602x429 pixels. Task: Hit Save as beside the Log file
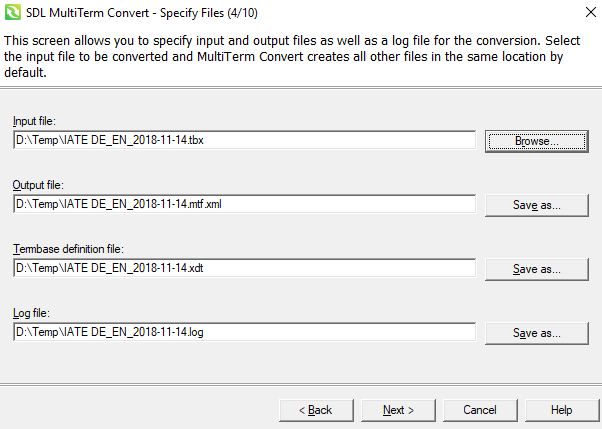tap(536, 333)
